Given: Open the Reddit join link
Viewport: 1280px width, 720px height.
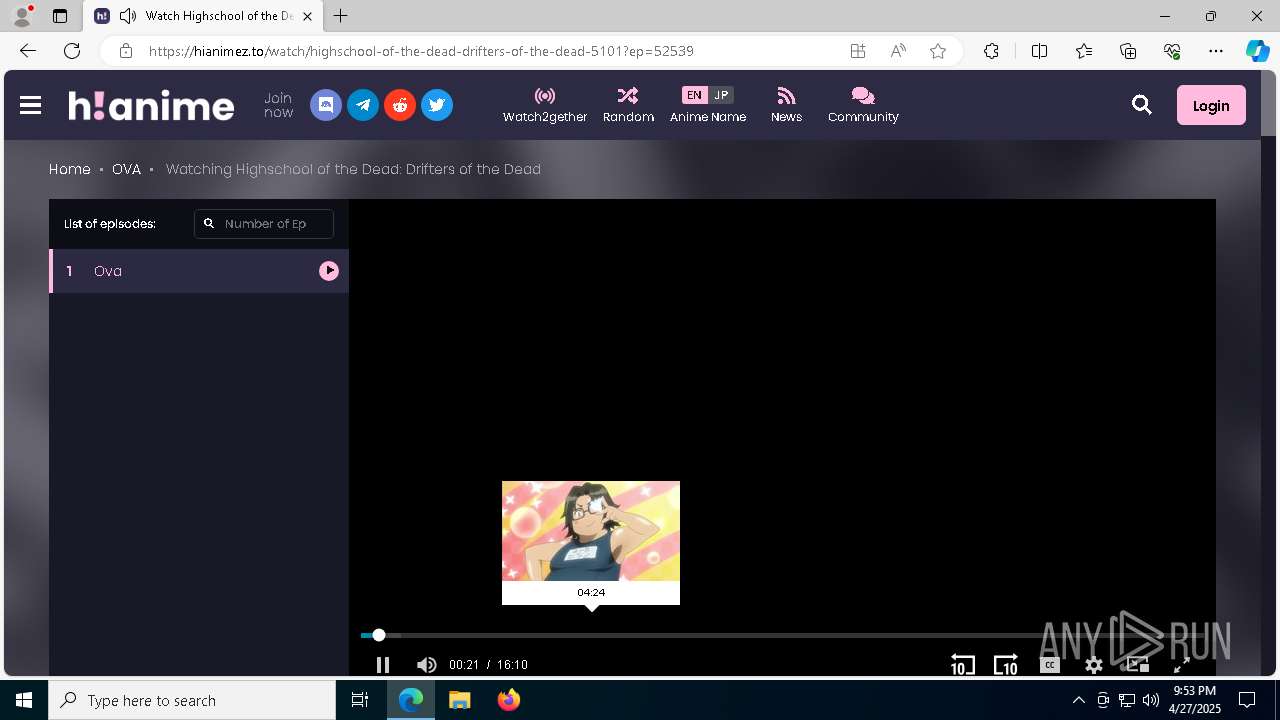Looking at the screenshot, I should [400, 105].
